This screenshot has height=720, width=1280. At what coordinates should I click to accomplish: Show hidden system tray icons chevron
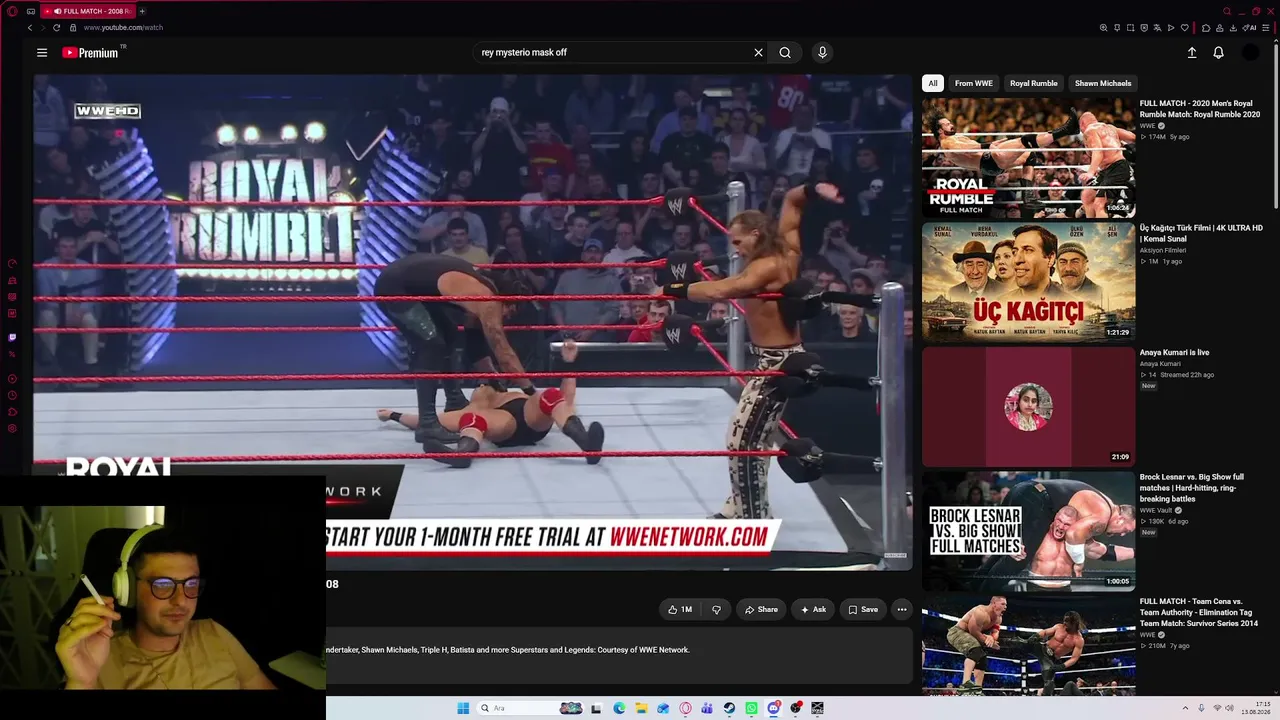tap(1185, 708)
